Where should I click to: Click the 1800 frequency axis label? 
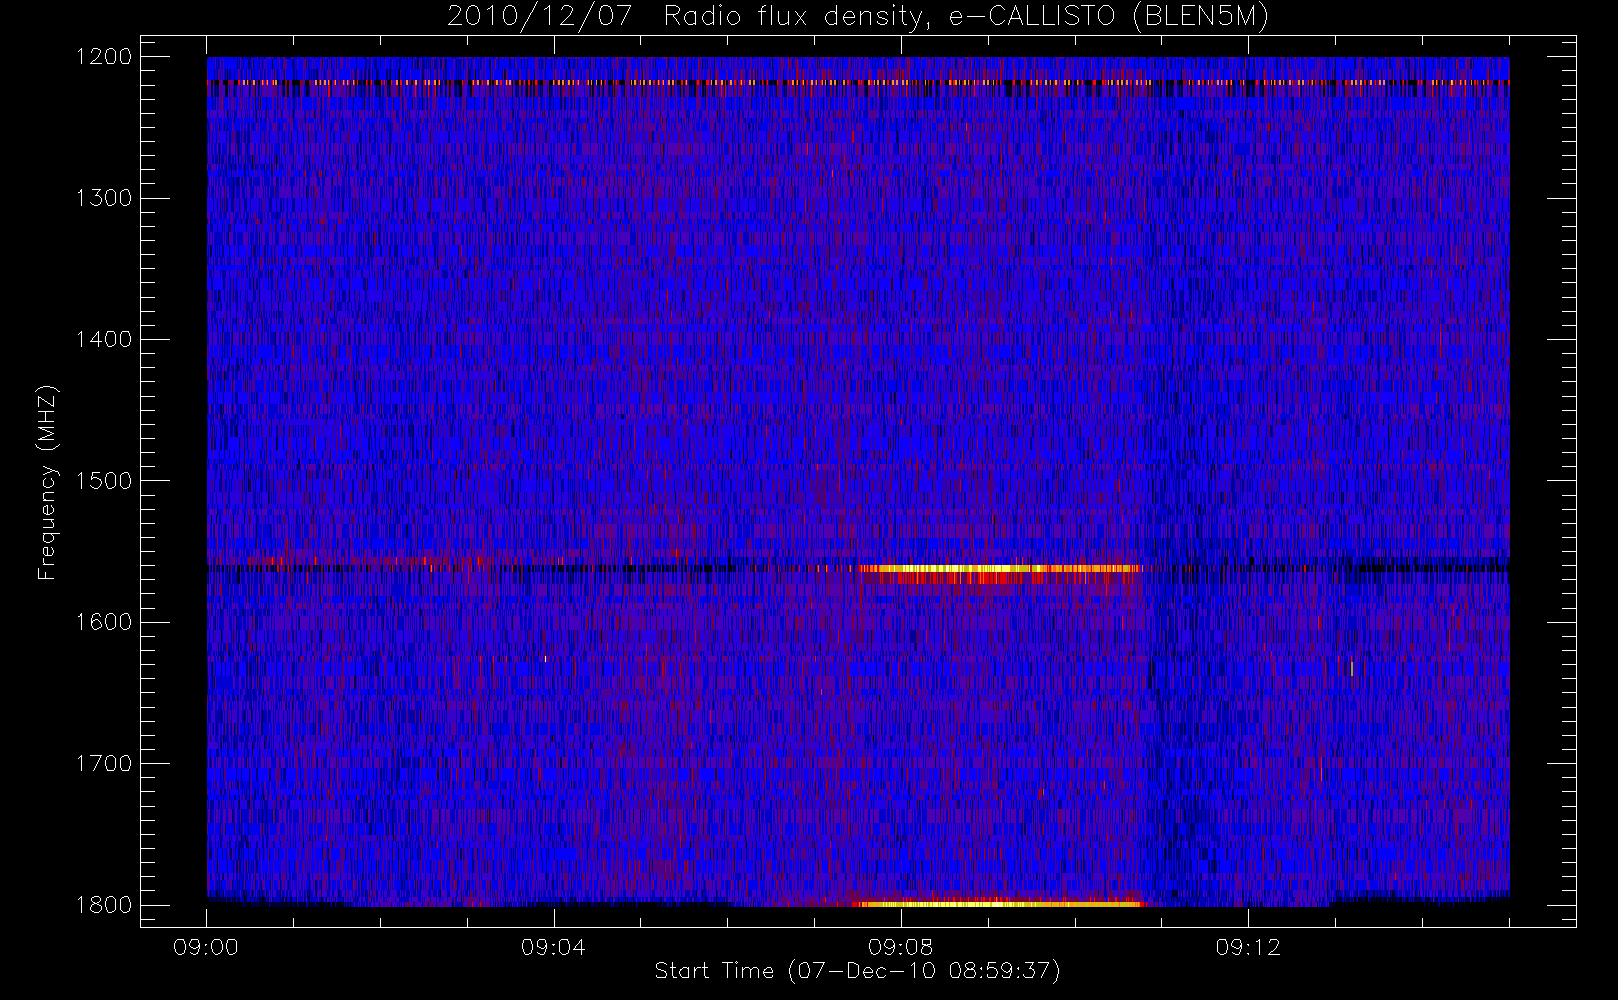(x=104, y=905)
